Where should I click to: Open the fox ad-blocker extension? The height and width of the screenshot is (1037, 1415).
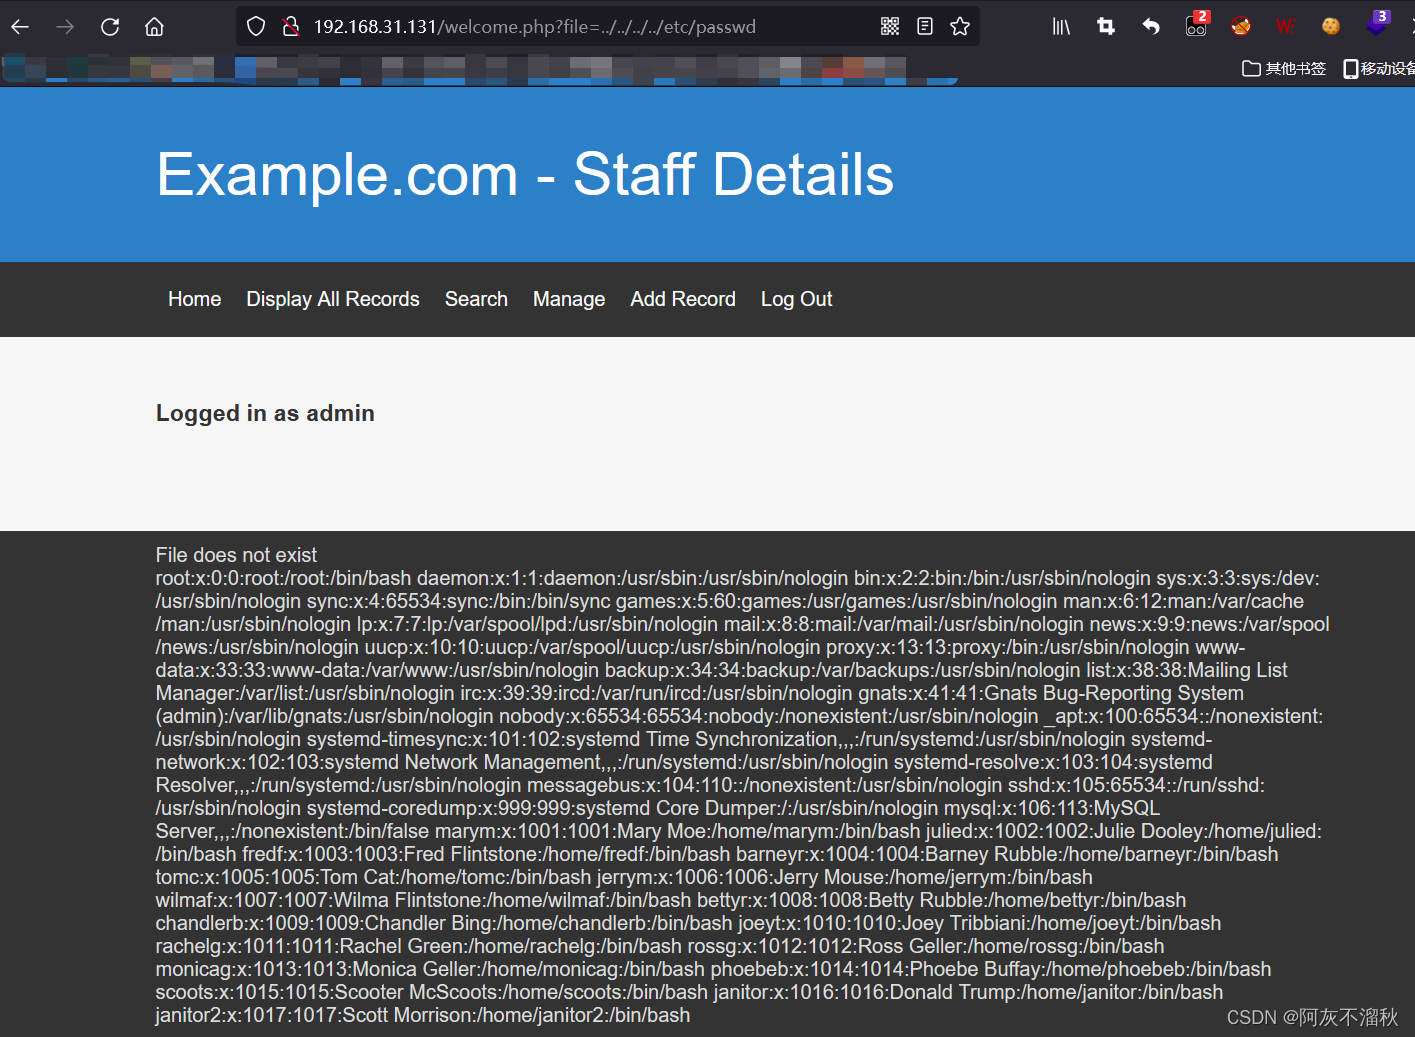pyautogui.click(x=1240, y=26)
